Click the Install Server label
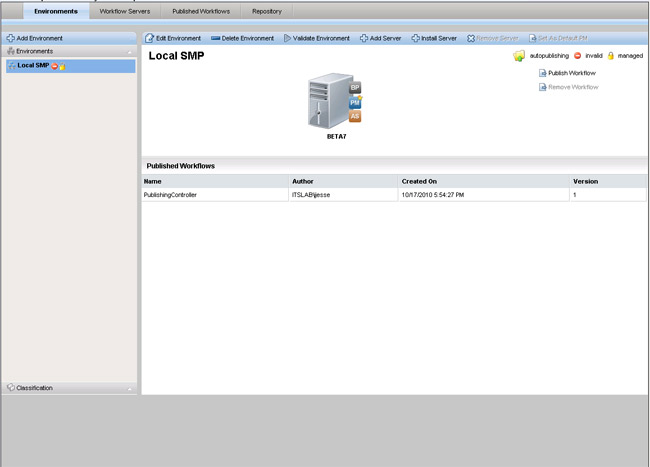The height and width of the screenshot is (467, 650). [x=439, y=38]
